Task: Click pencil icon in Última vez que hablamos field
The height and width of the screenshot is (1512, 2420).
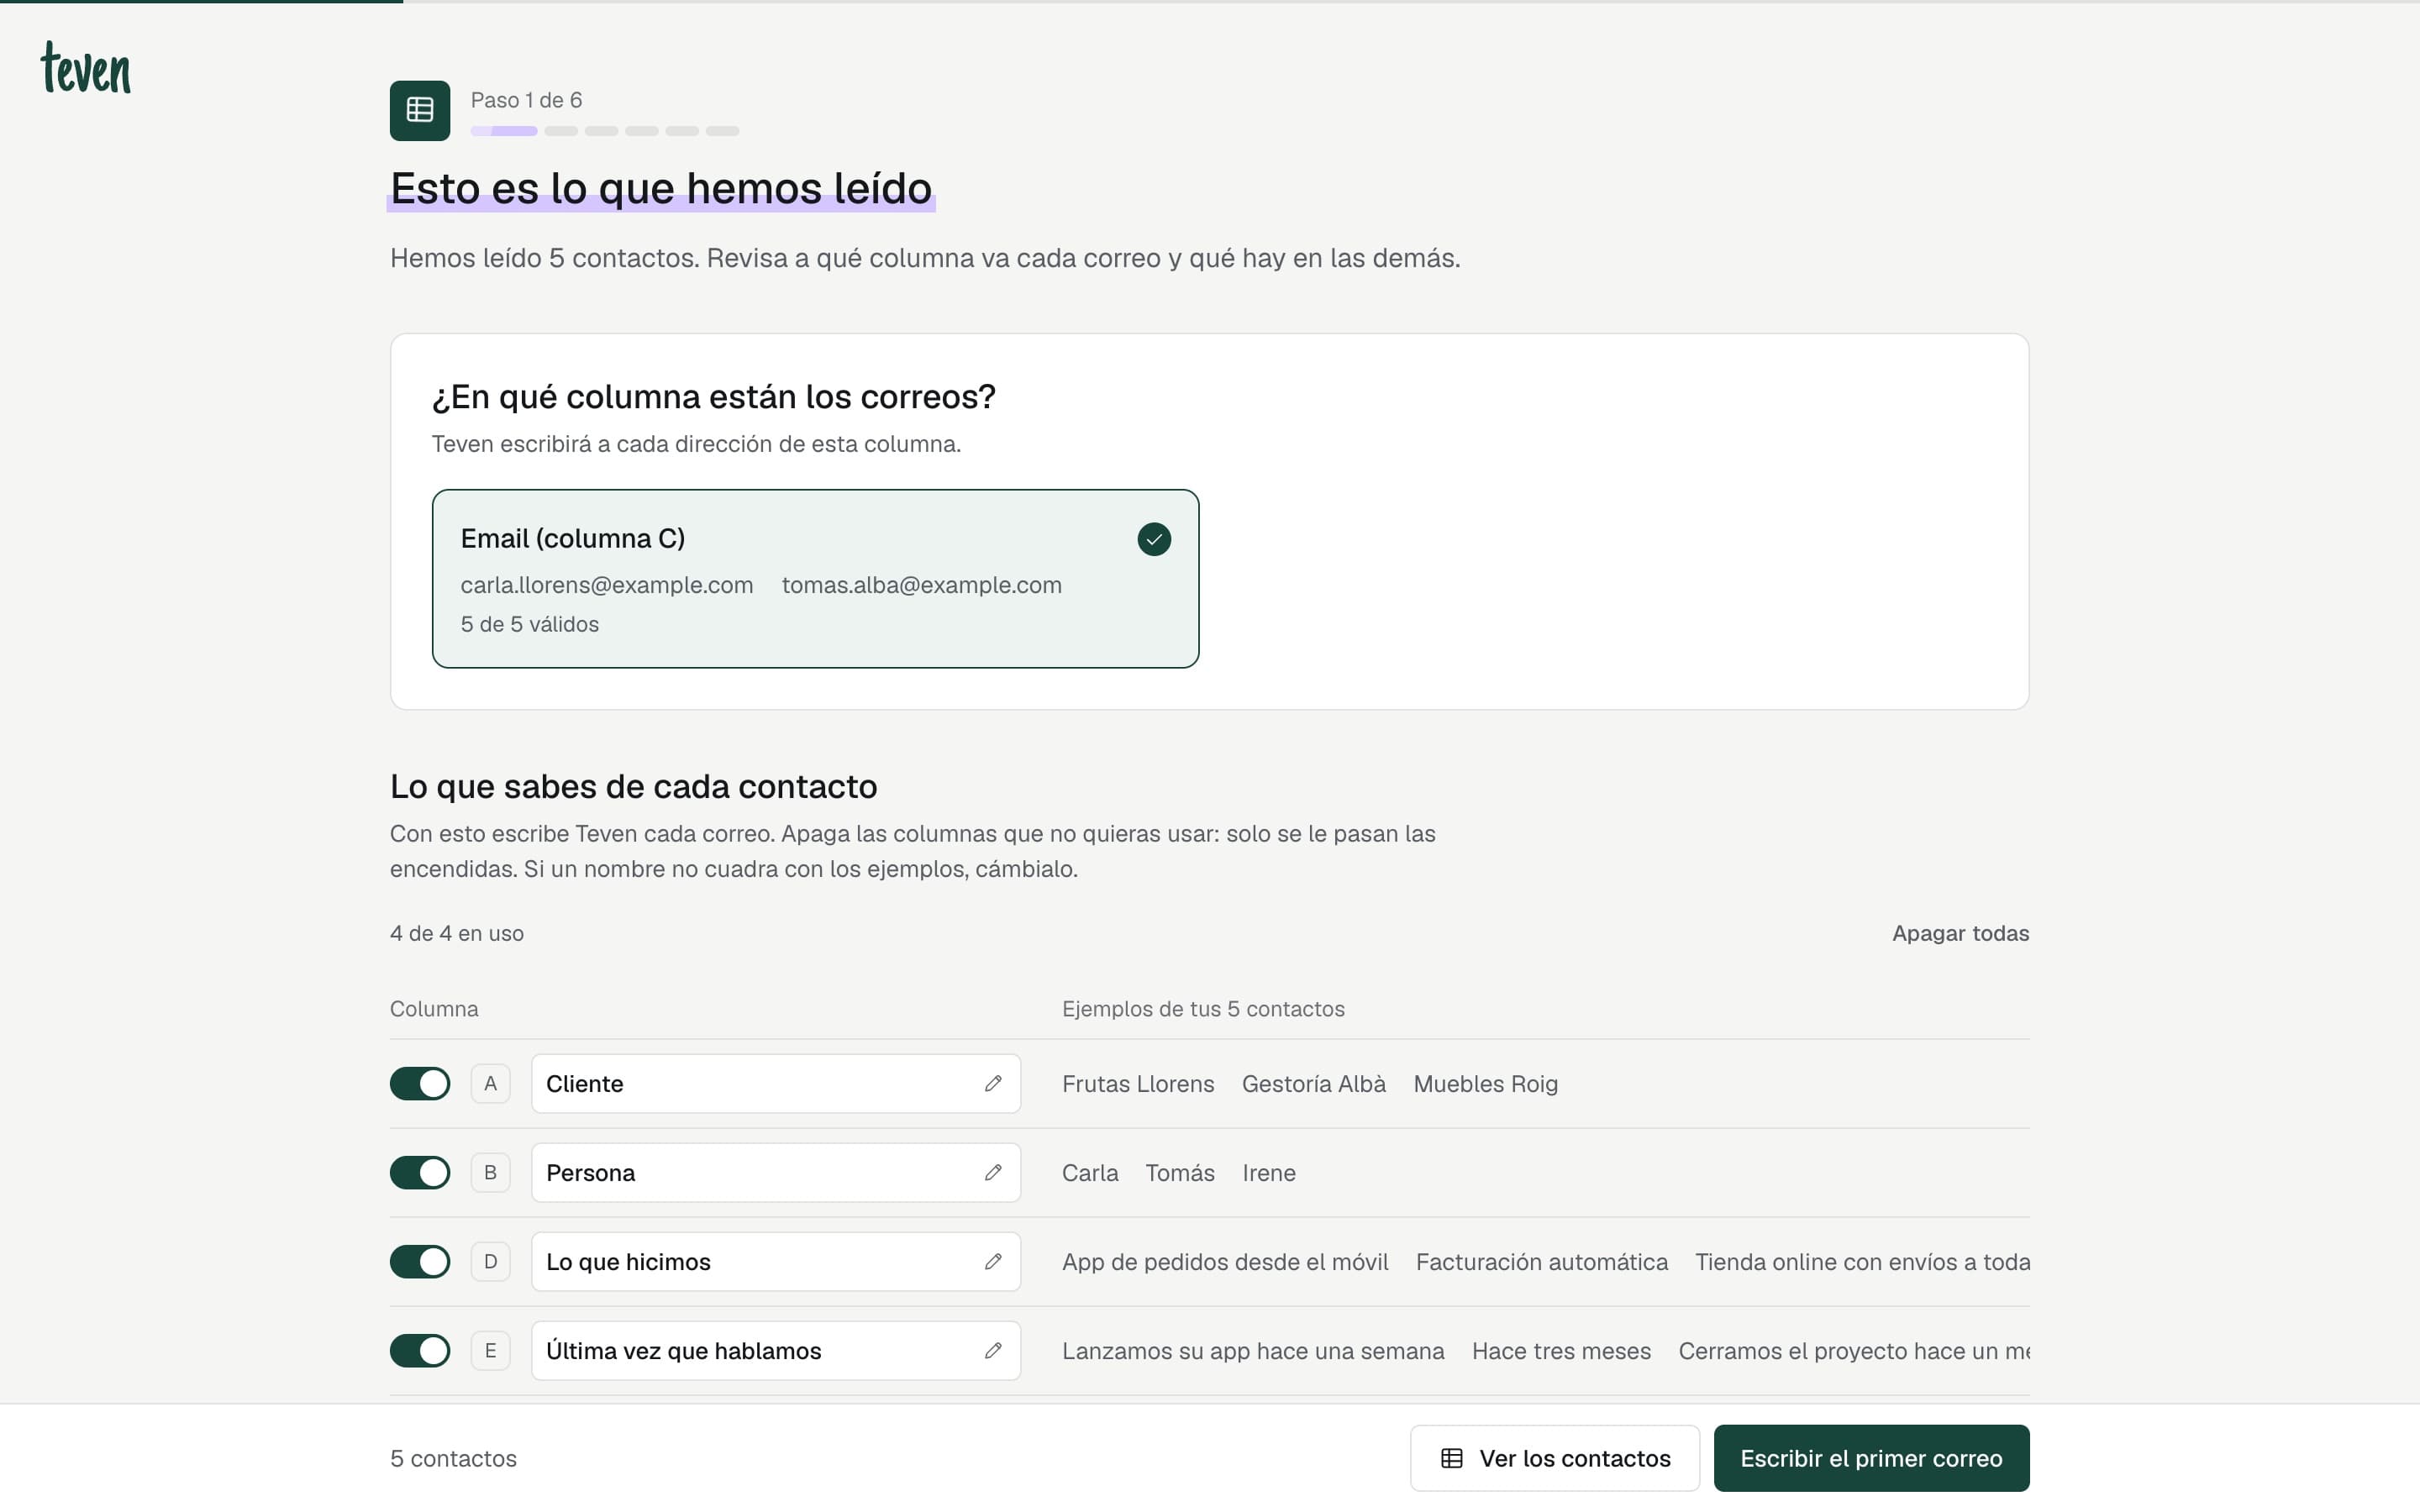Action: [x=992, y=1350]
